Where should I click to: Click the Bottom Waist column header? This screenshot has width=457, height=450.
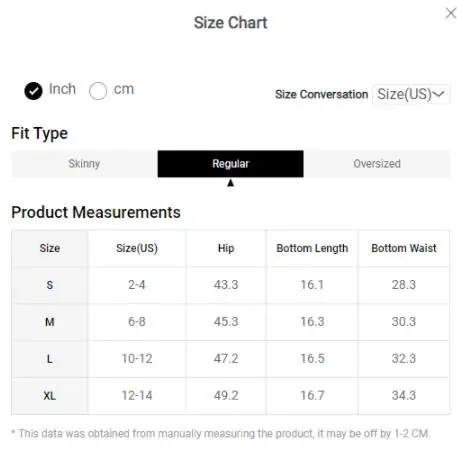click(404, 248)
